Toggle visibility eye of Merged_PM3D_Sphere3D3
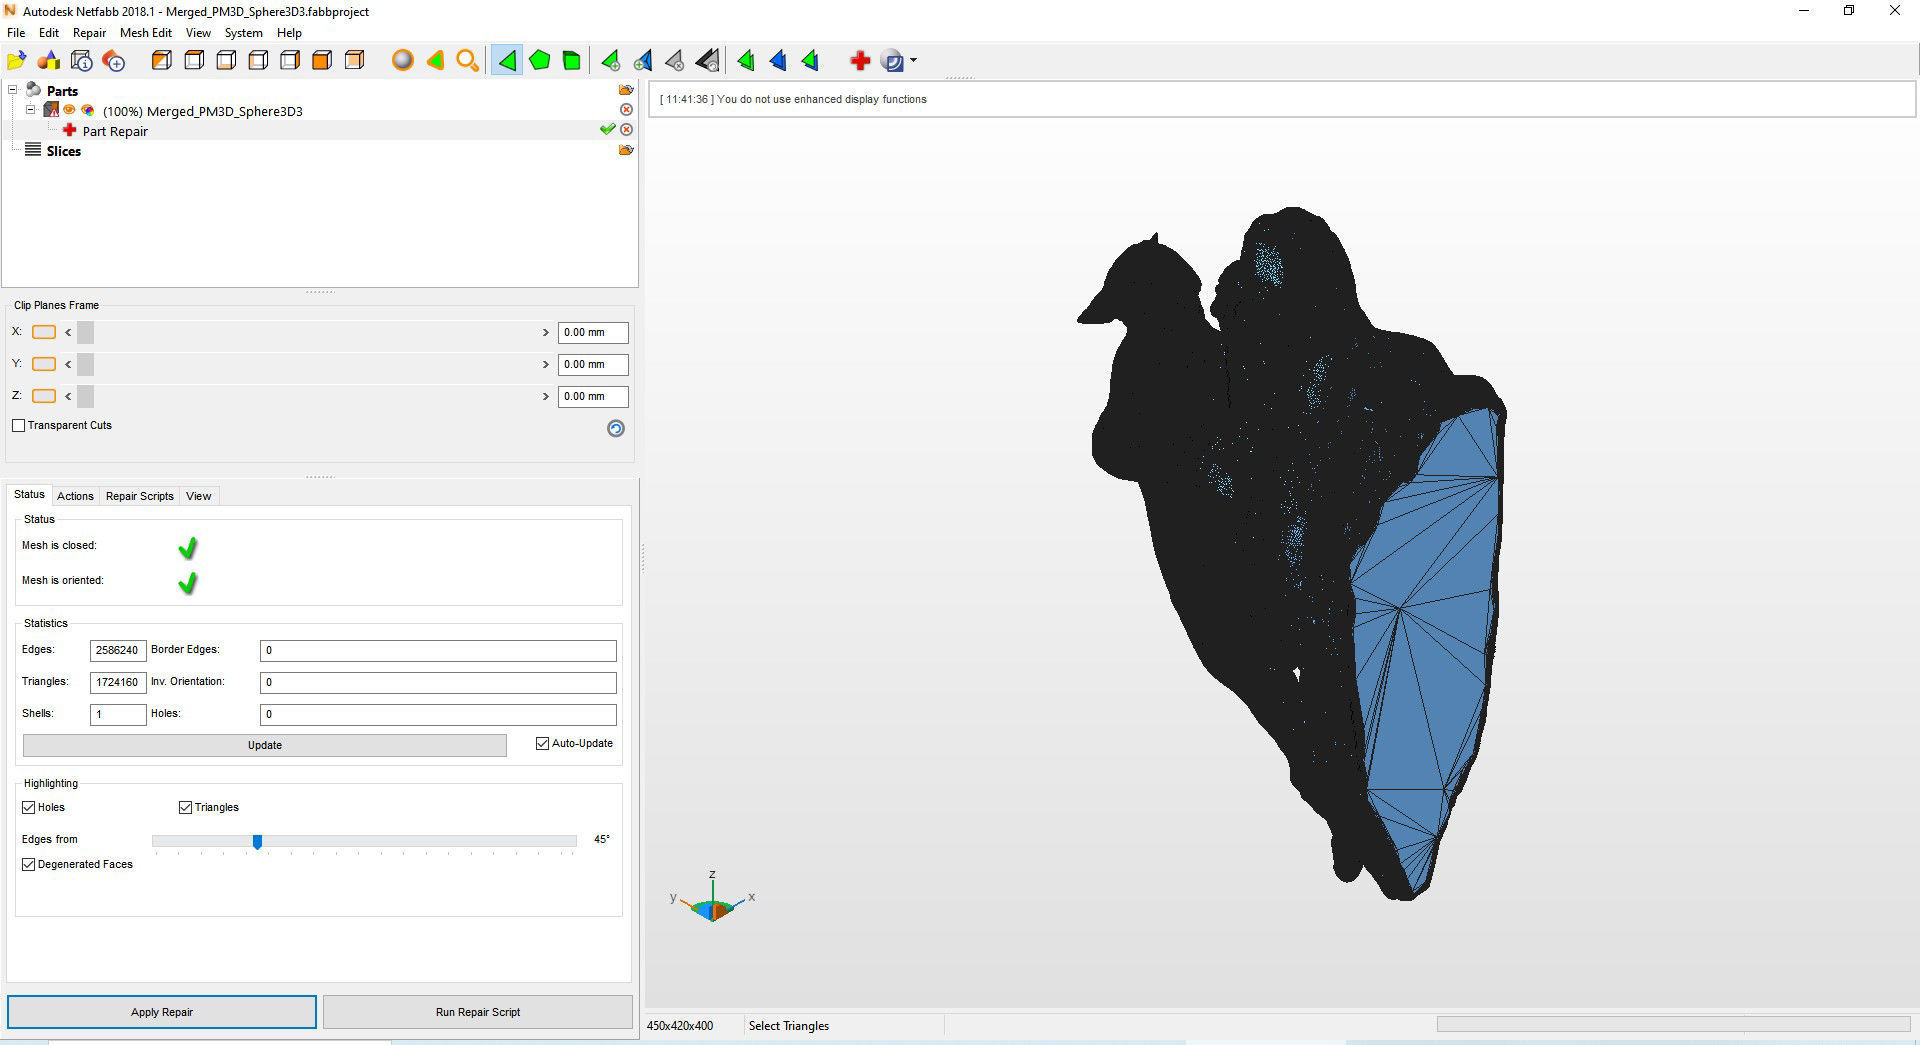The width and height of the screenshot is (1920, 1045). click(70, 110)
